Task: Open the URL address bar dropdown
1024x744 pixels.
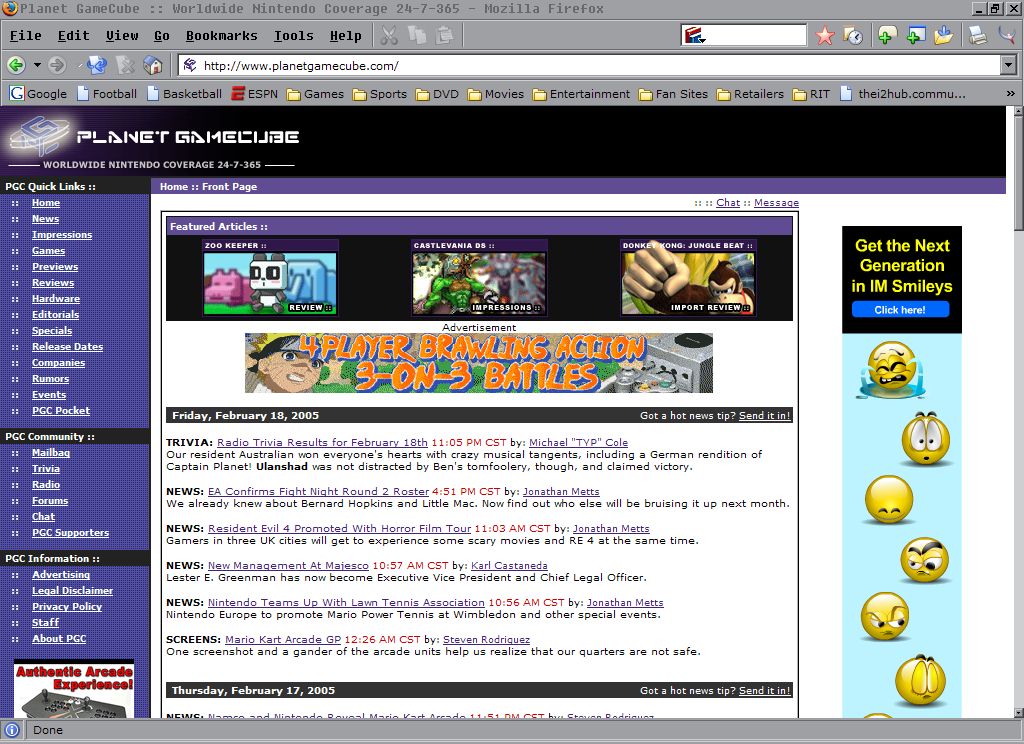Action: 1008,66
